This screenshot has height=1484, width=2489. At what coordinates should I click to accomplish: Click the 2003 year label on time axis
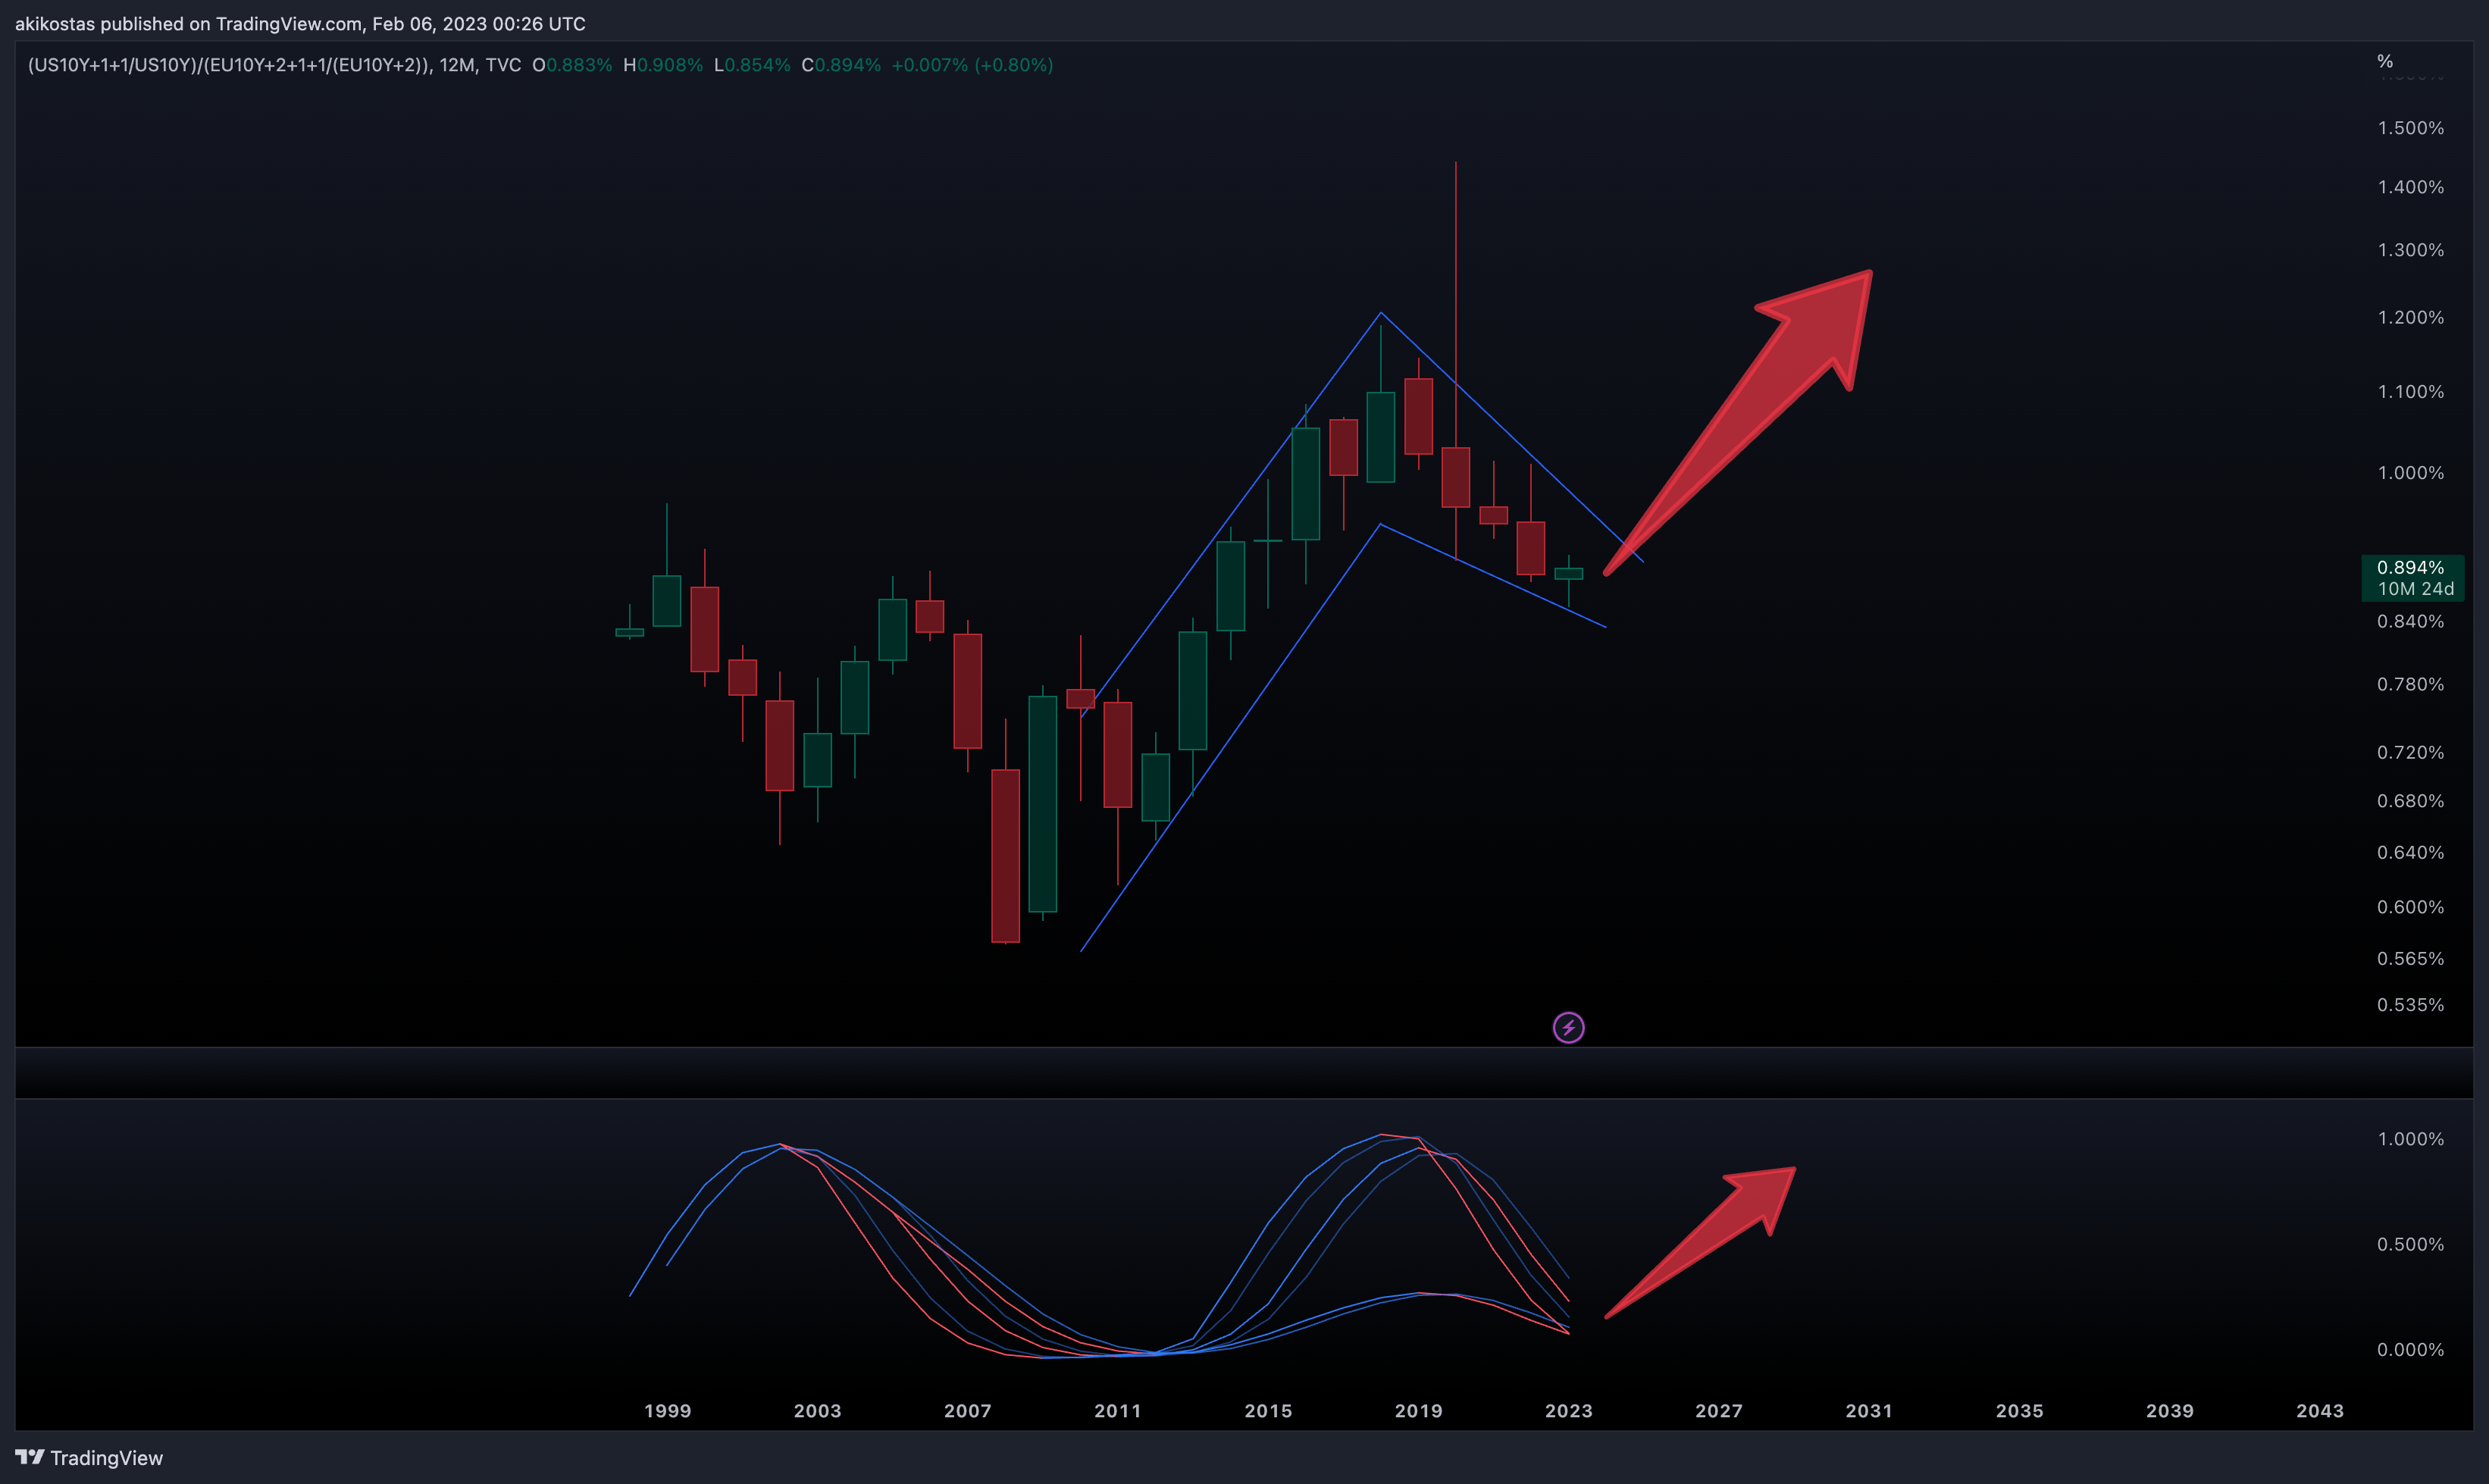pos(817,1410)
